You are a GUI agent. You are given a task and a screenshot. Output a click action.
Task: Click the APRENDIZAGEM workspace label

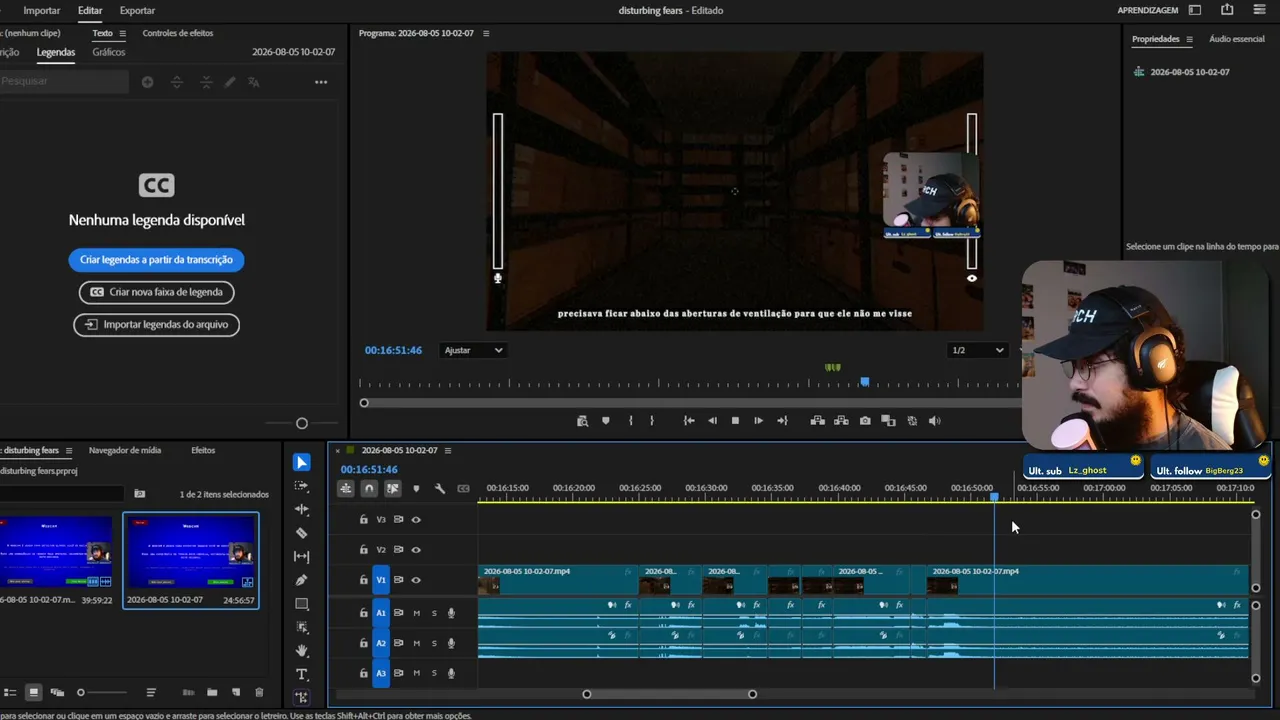tap(1148, 10)
